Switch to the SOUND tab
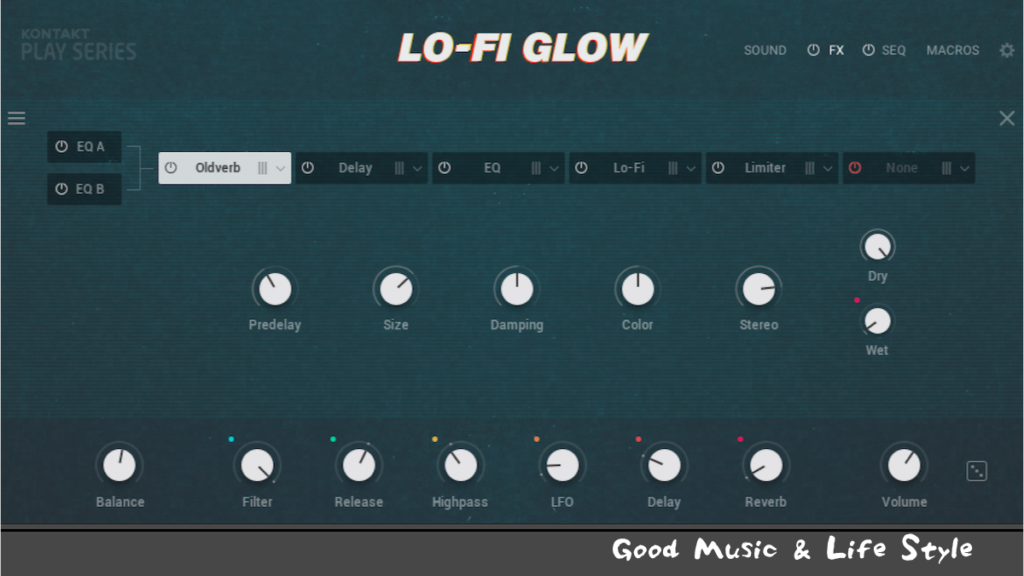 tap(765, 50)
